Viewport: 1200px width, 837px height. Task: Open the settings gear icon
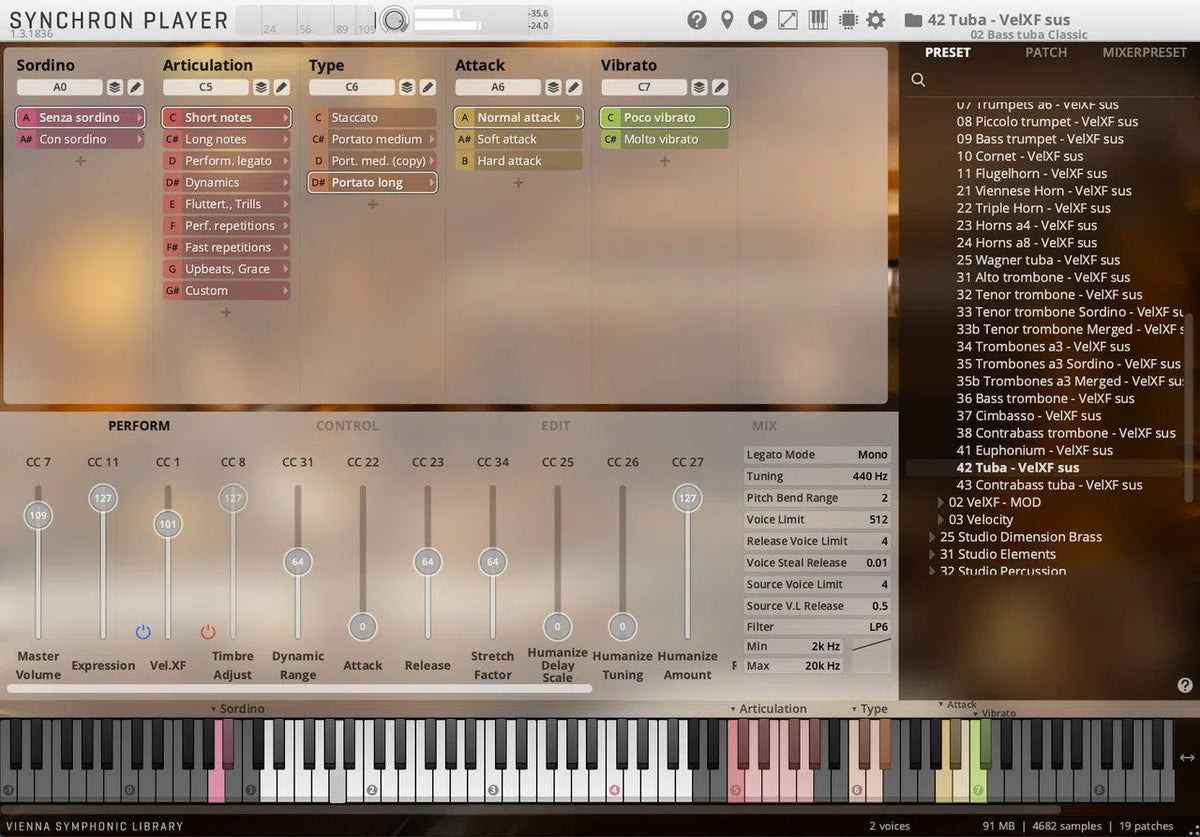tap(875, 20)
